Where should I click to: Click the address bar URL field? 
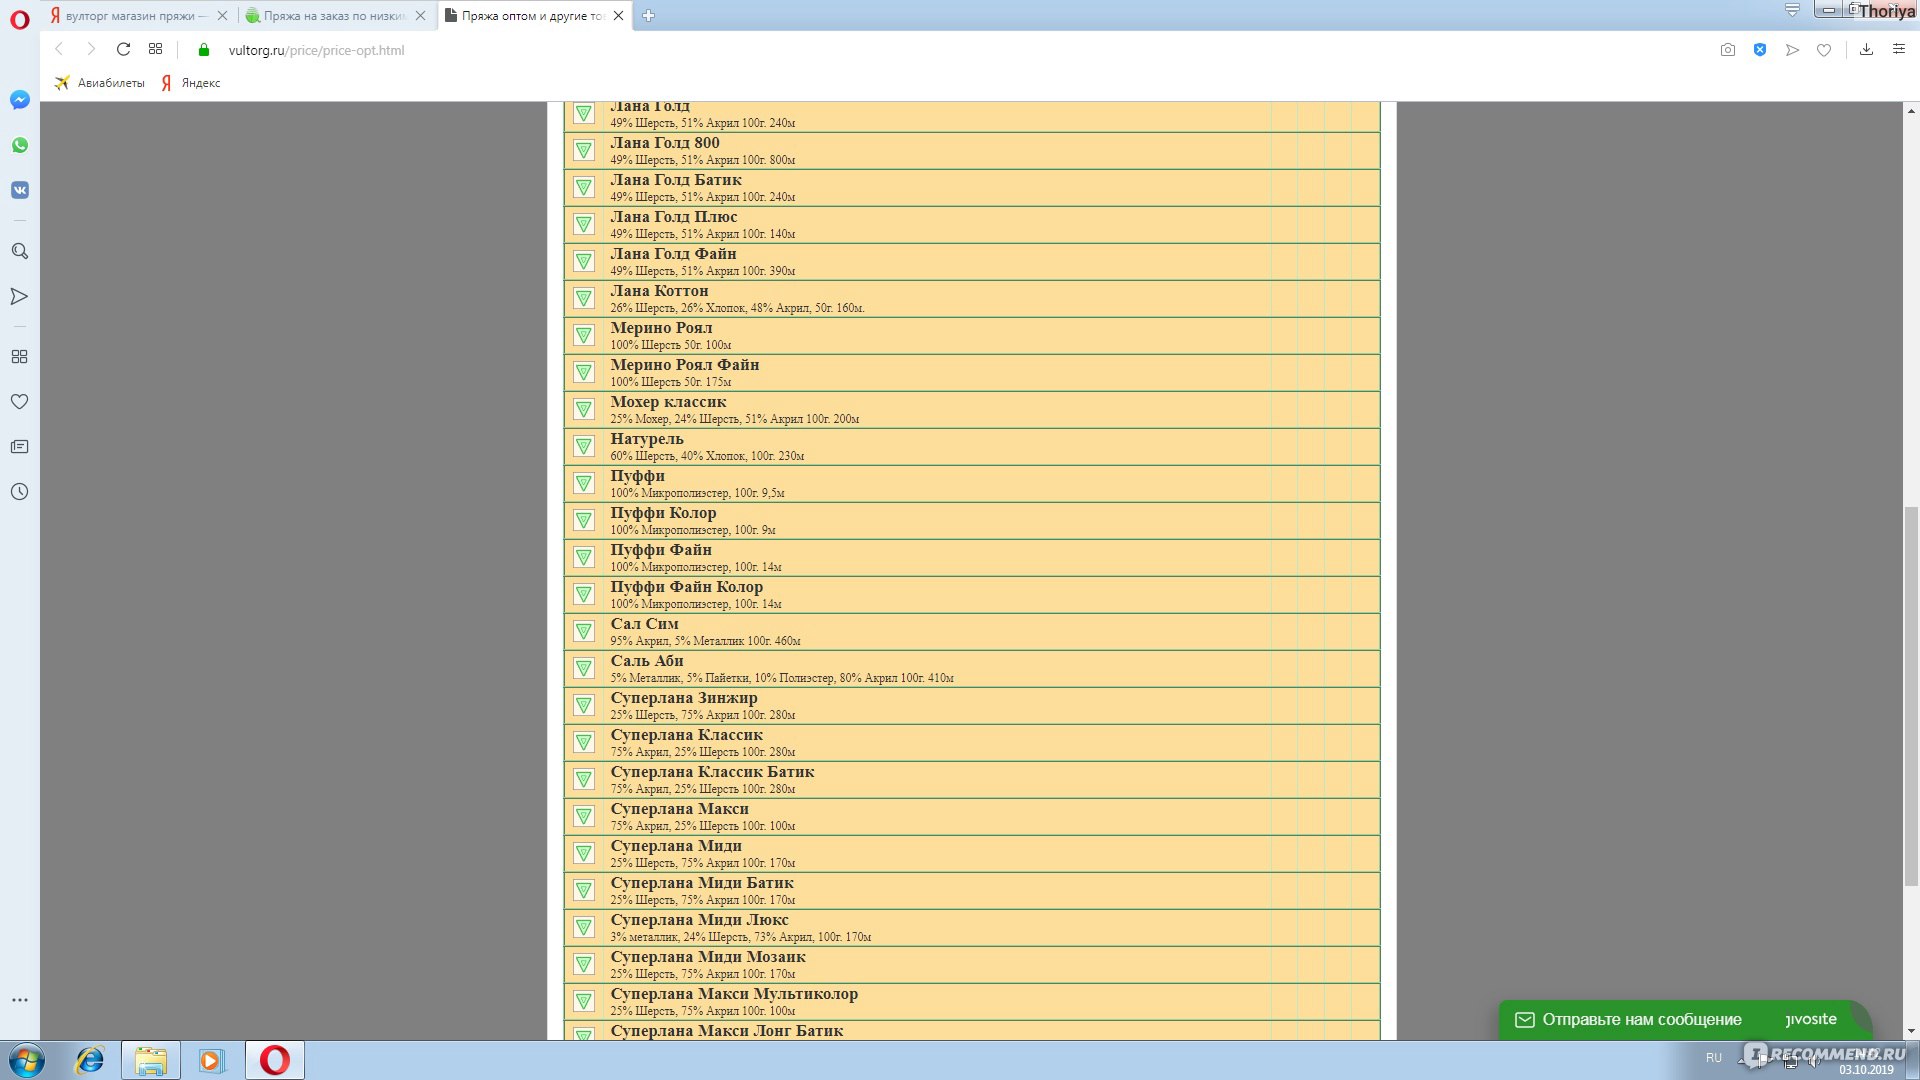[x=960, y=50]
